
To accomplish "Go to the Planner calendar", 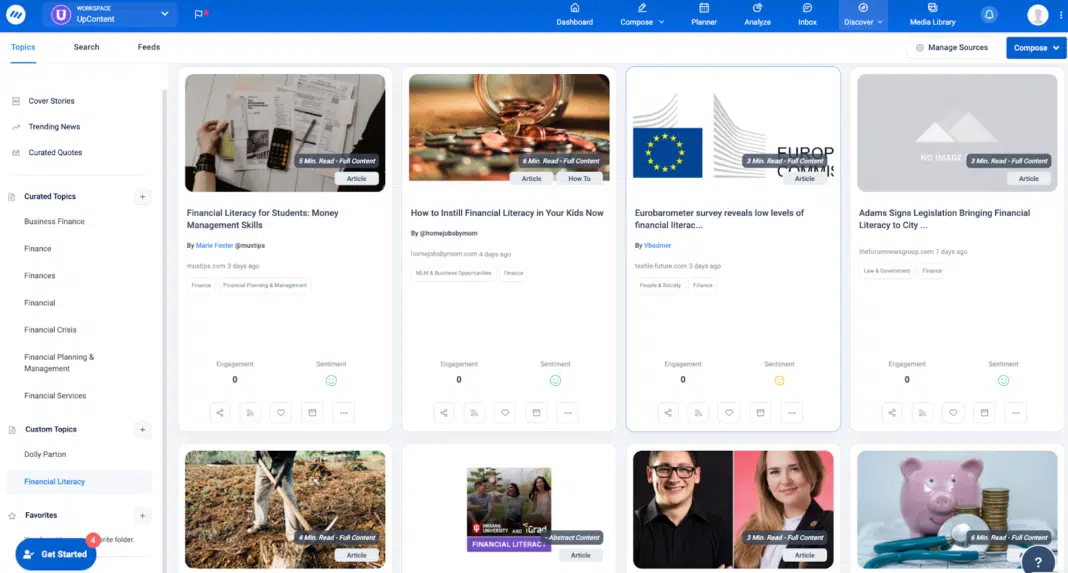I will [x=704, y=15].
